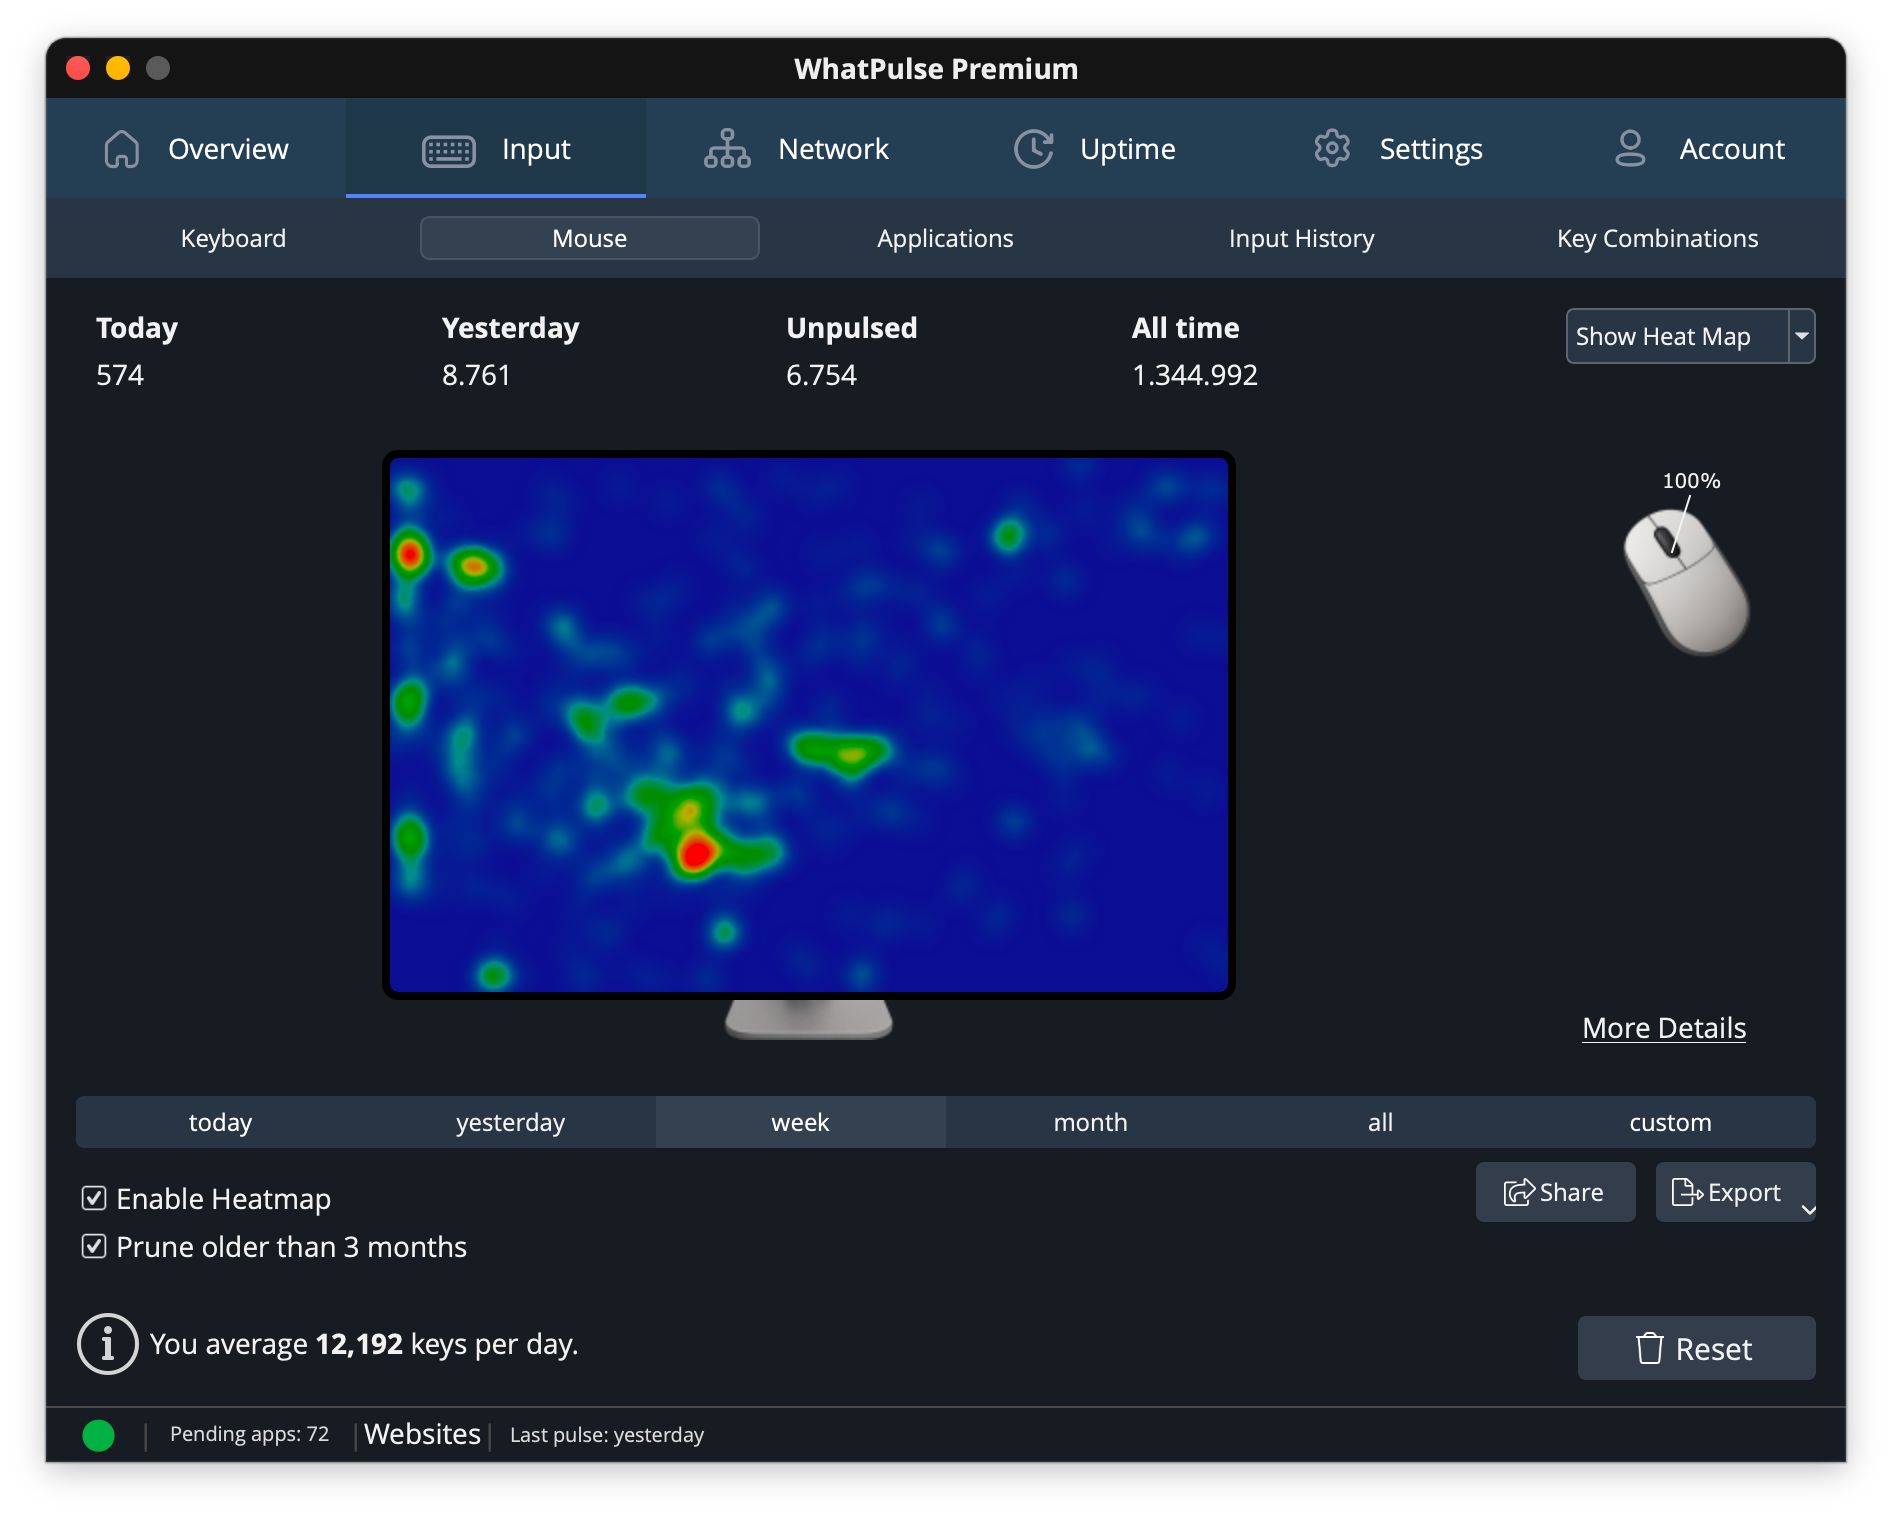The height and width of the screenshot is (1516, 1892).
Task: Open Settings via the gear icon
Action: tap(1332, 149)
